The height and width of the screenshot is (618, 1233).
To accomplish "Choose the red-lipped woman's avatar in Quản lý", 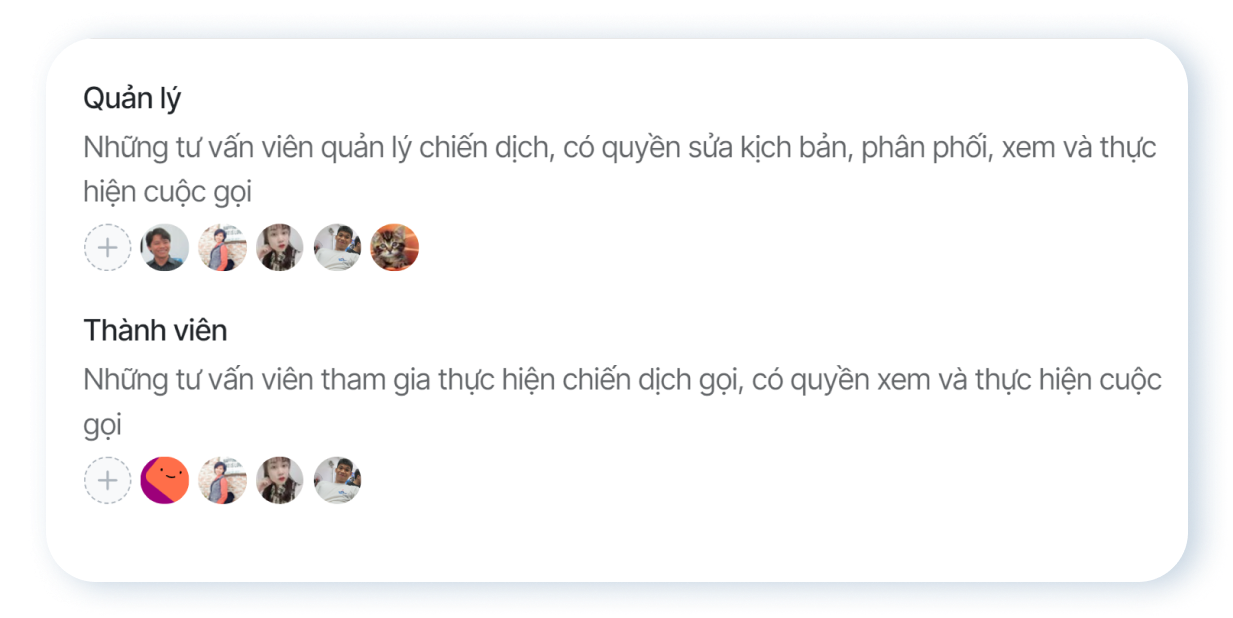I will tap(280, 248).
